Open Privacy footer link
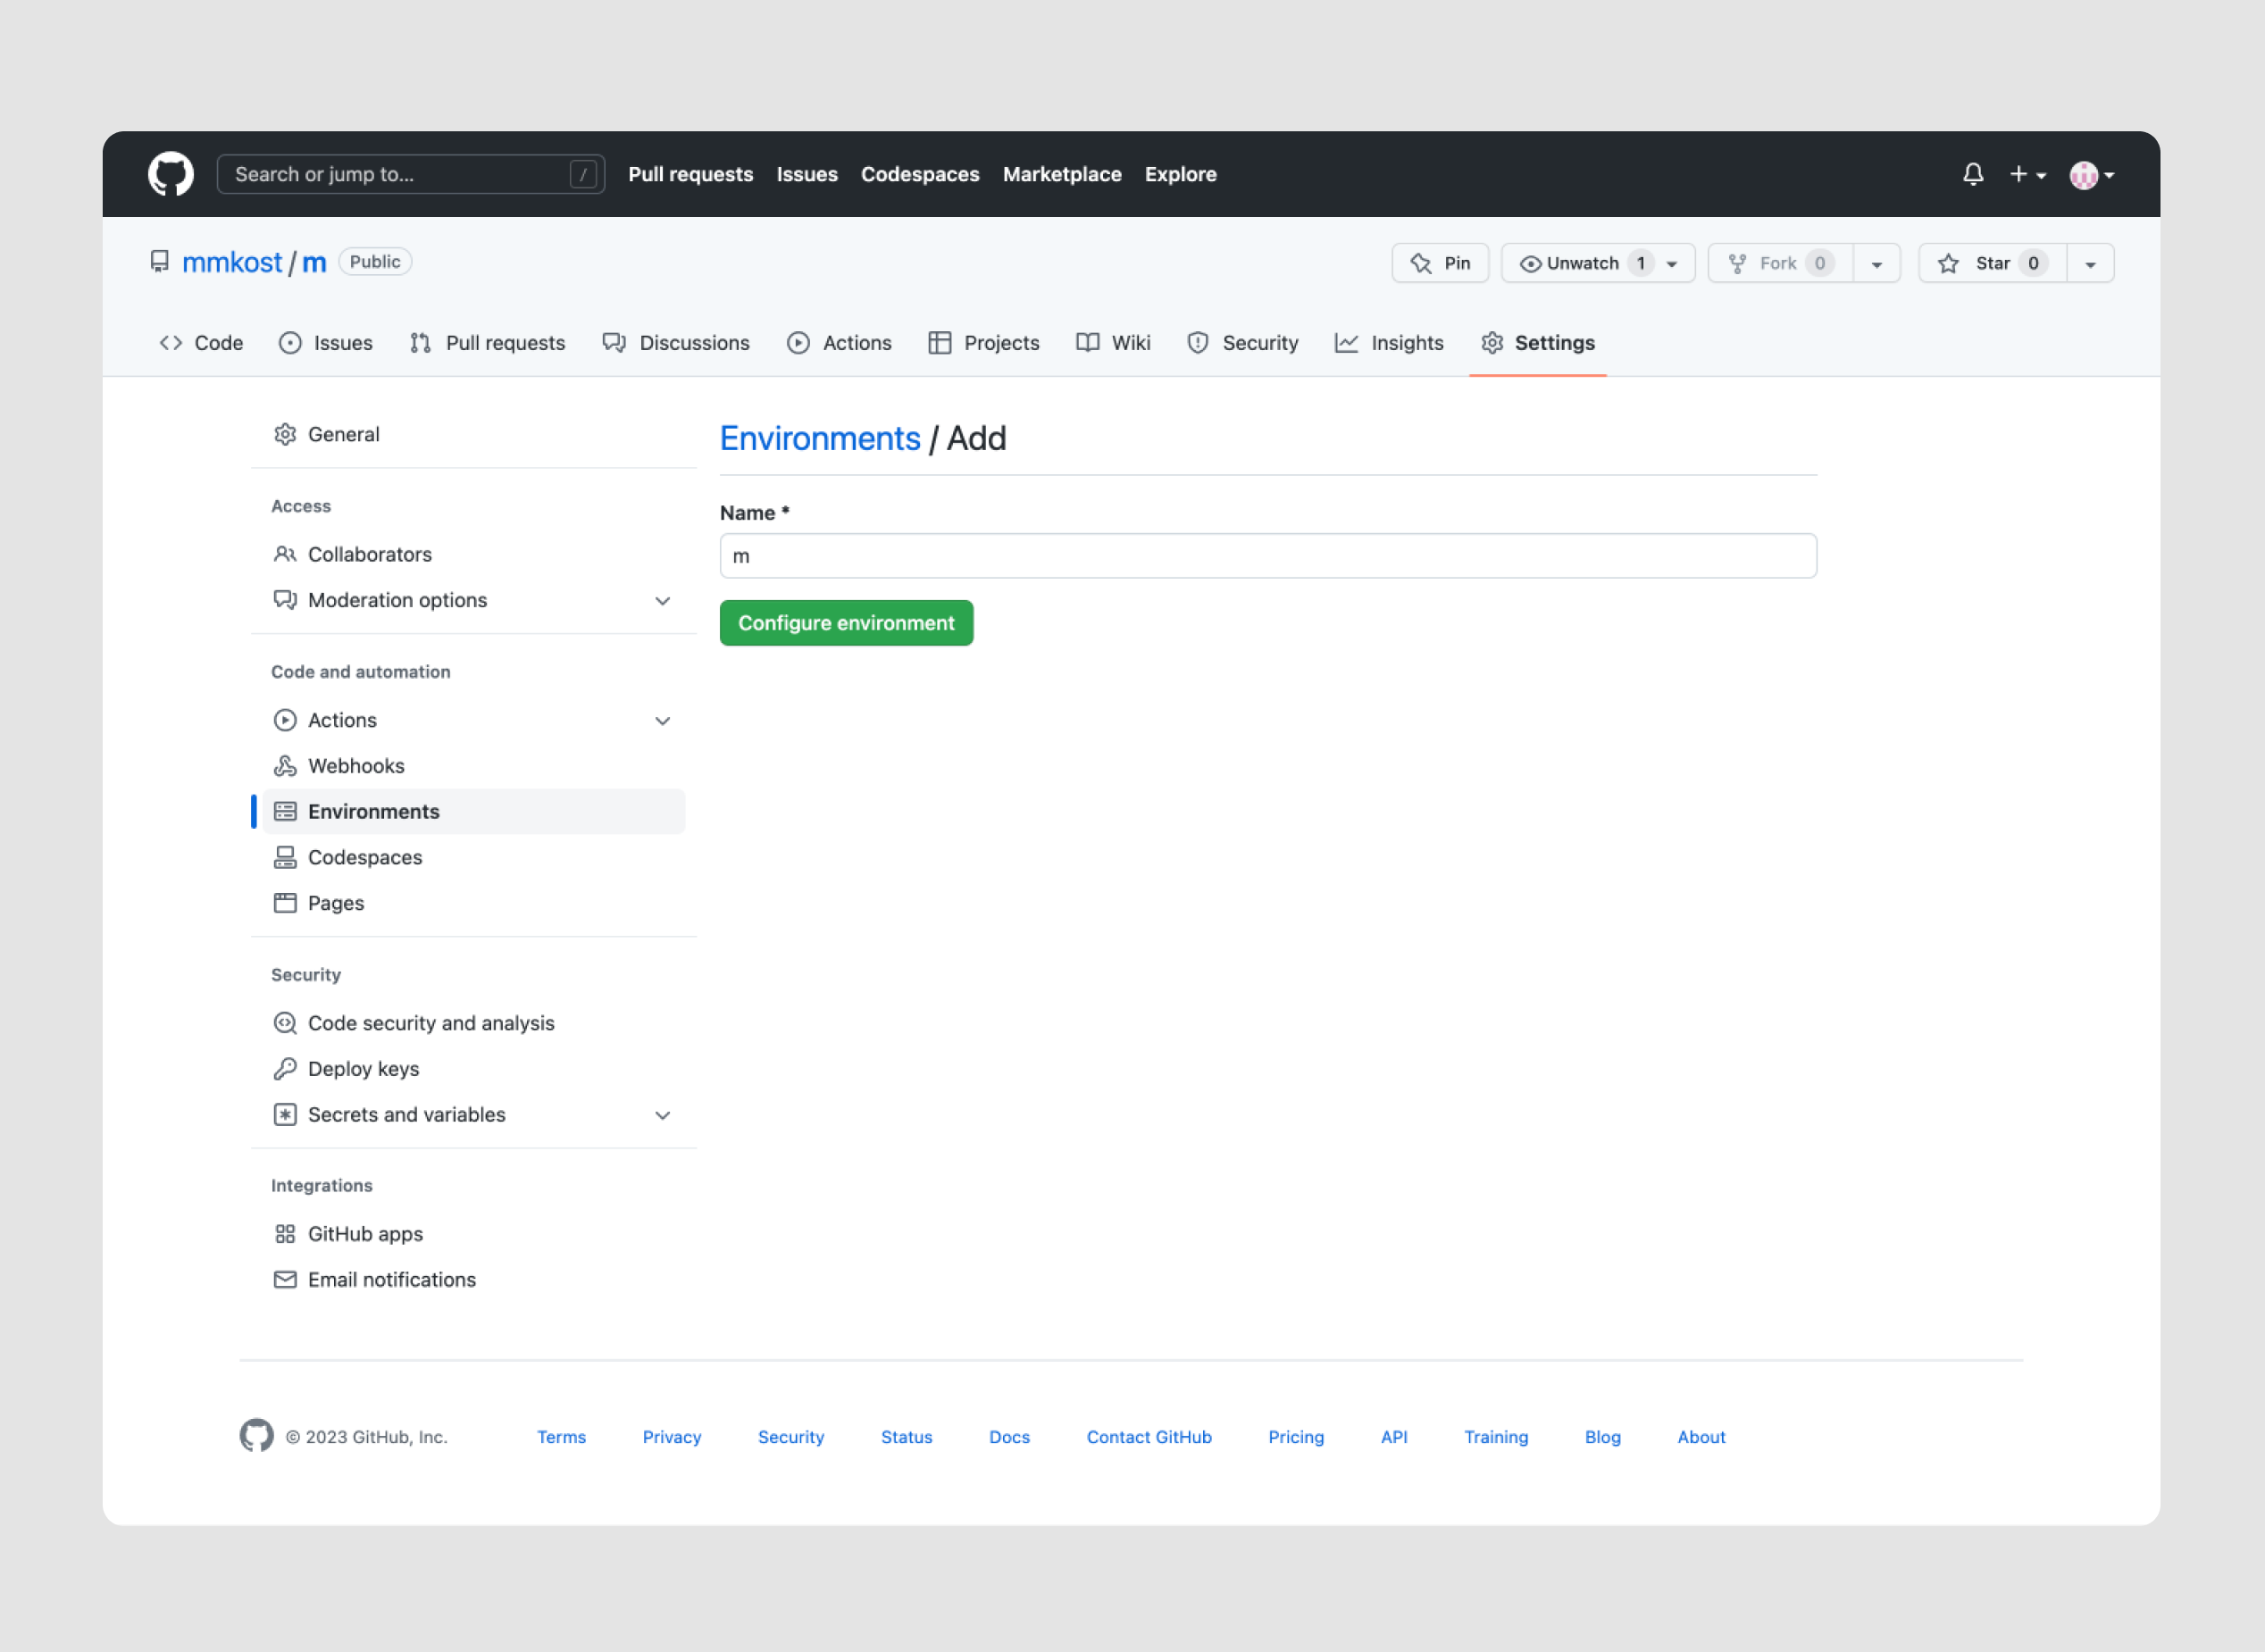Viewport: 2265px width, 1652px height. (671, 1437)
